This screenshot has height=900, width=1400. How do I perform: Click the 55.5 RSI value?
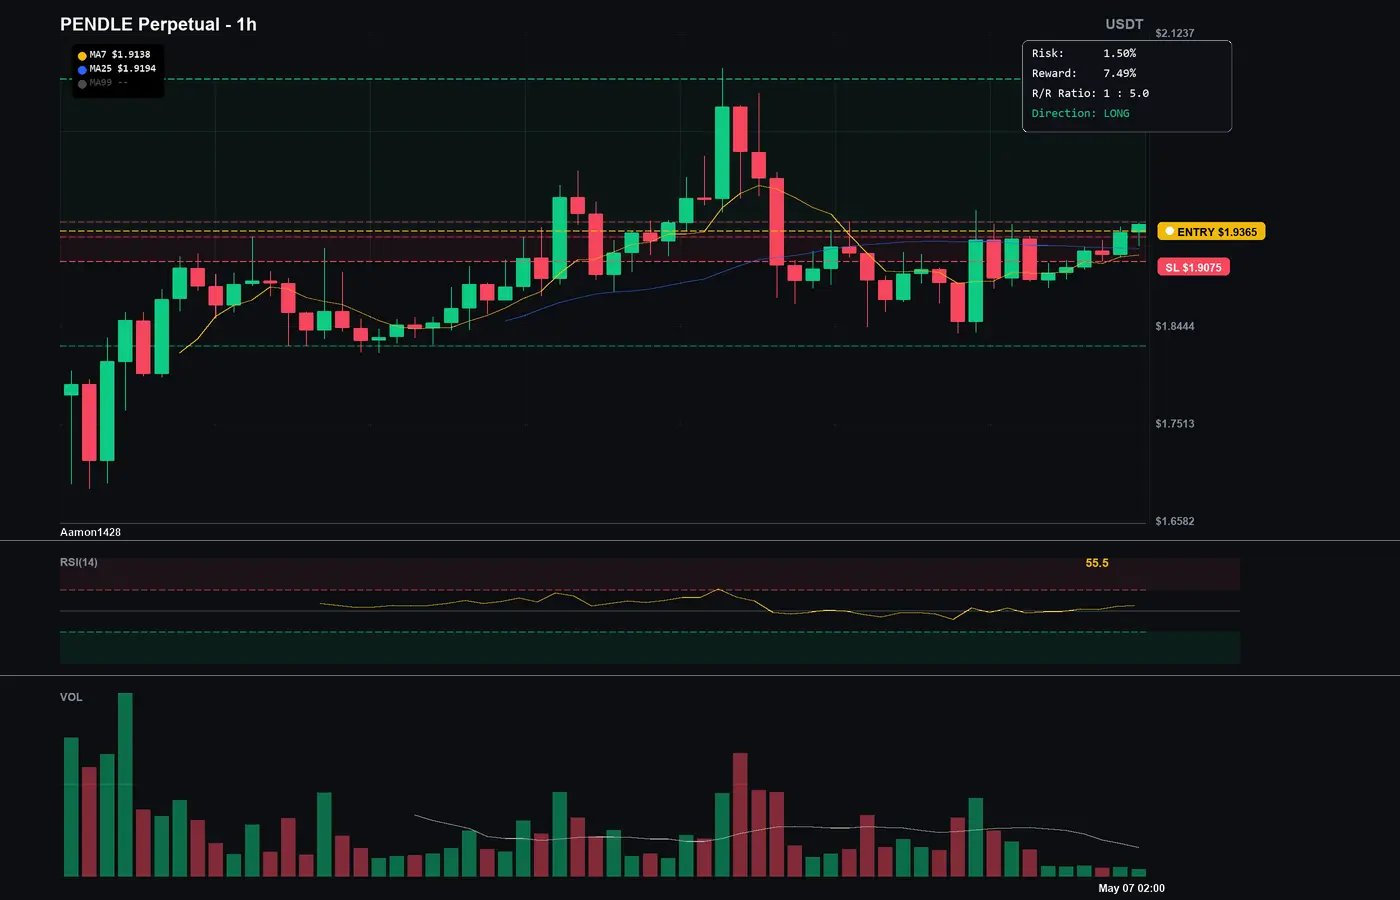point(1097,563)
